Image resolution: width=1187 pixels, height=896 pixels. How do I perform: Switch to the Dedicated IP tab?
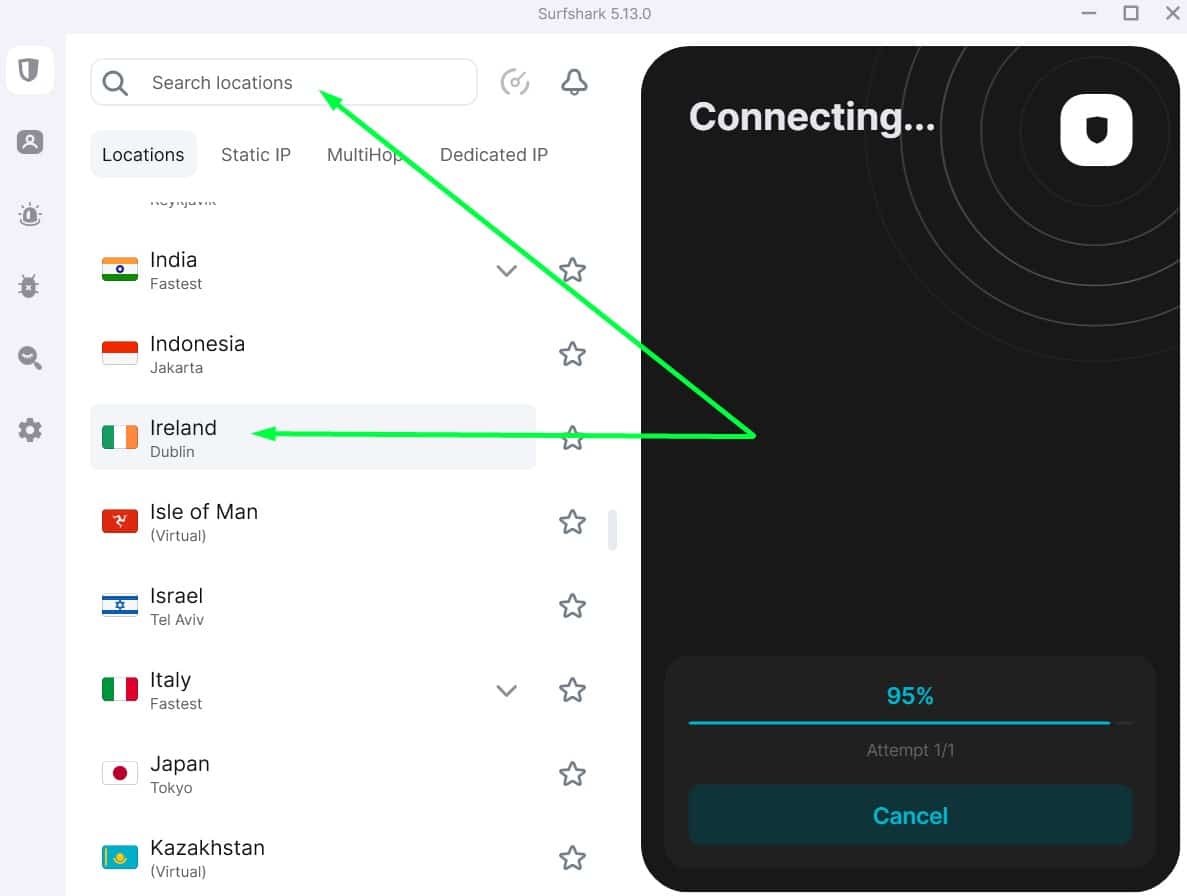[494, 154]
